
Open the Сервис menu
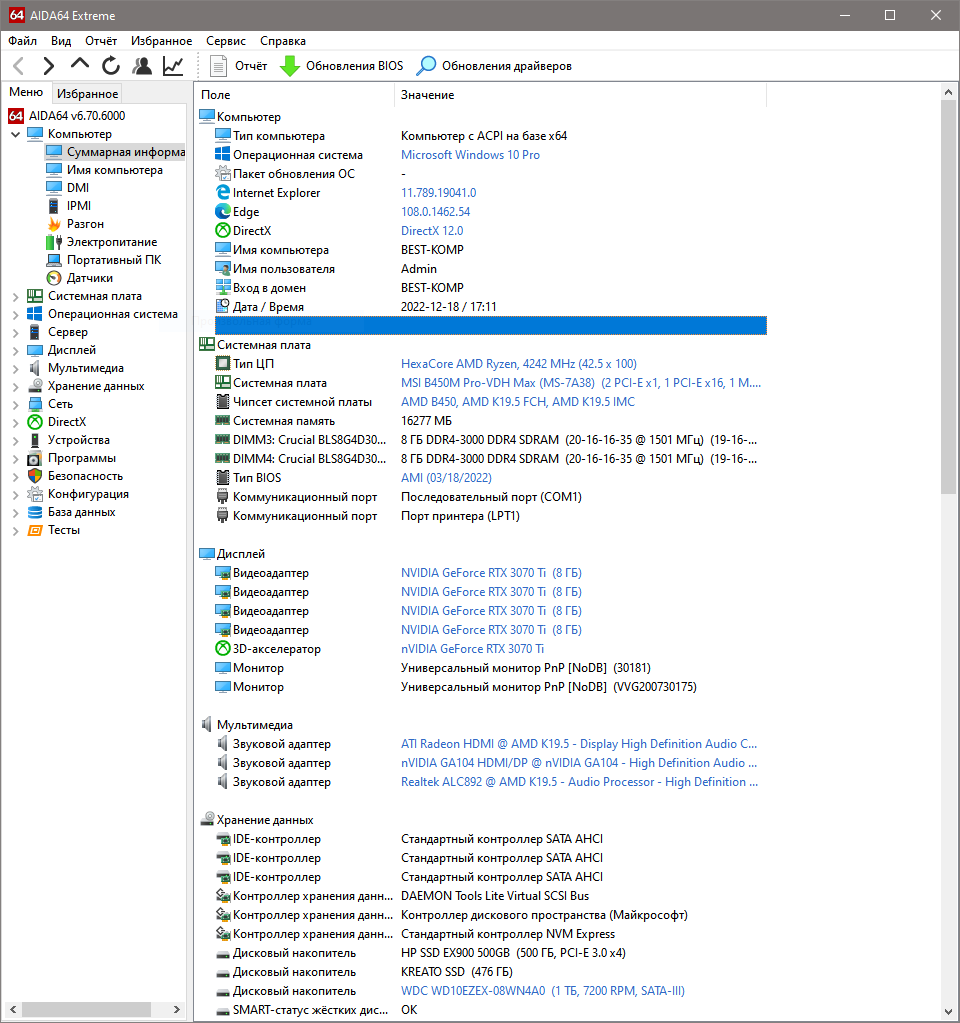click(226, 40)
